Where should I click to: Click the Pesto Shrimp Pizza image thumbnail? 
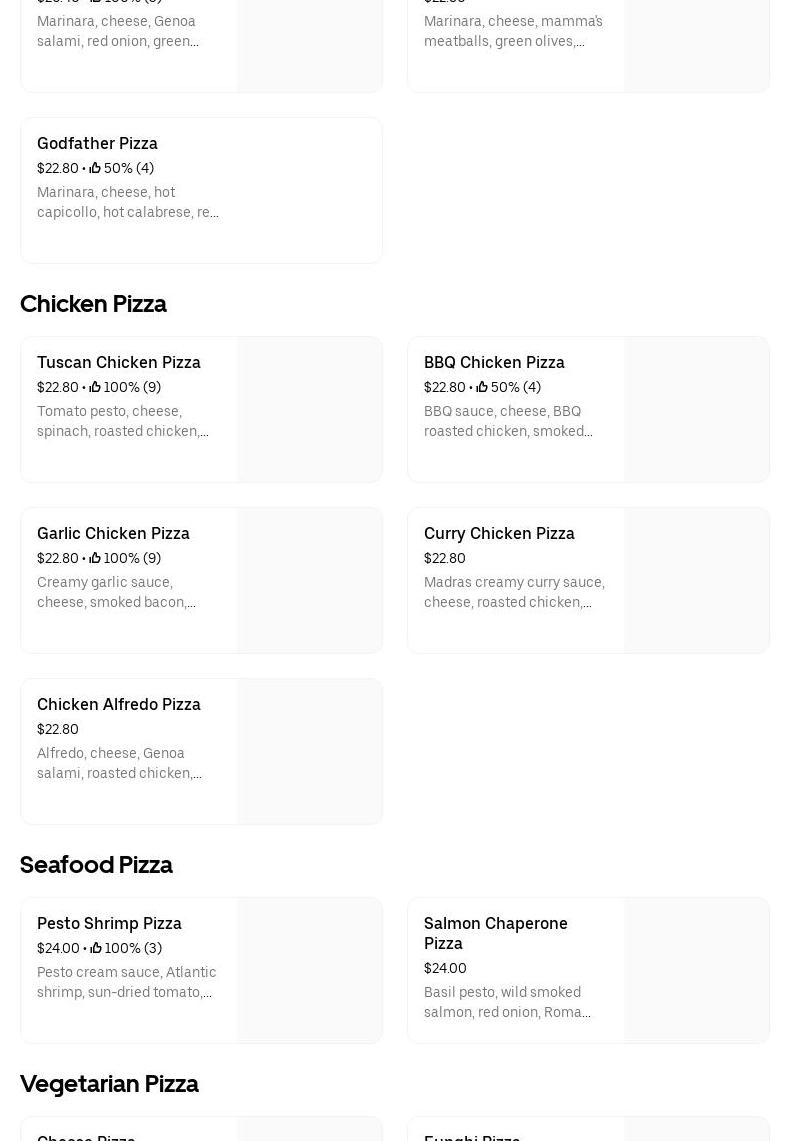[310, 971]
